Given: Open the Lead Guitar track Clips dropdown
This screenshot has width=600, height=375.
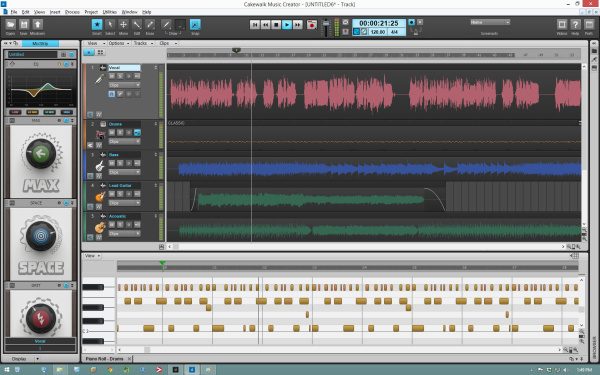Looking at the screenshot, I should point(124,203).
